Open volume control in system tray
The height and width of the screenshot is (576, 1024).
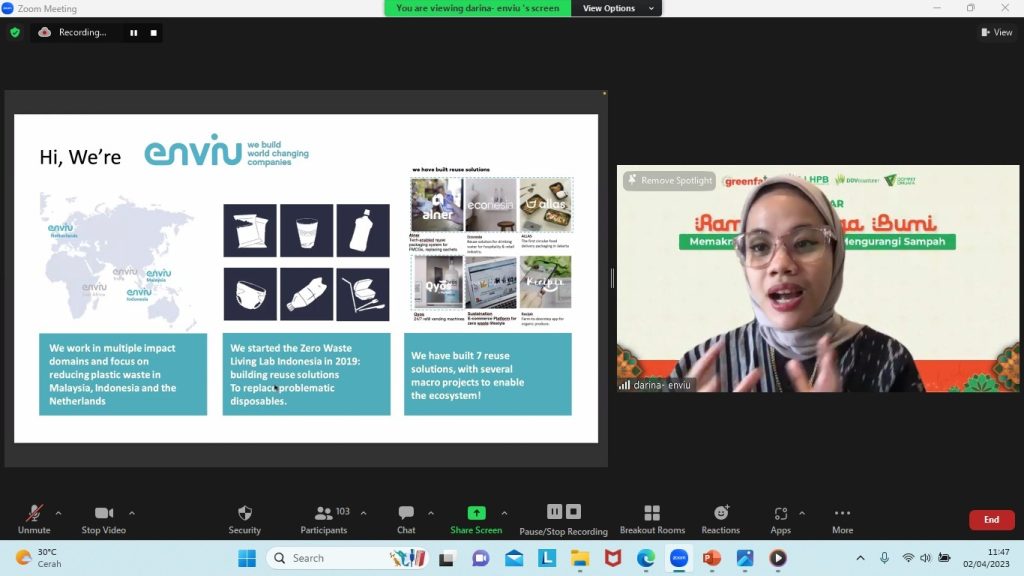pos(925,558)
